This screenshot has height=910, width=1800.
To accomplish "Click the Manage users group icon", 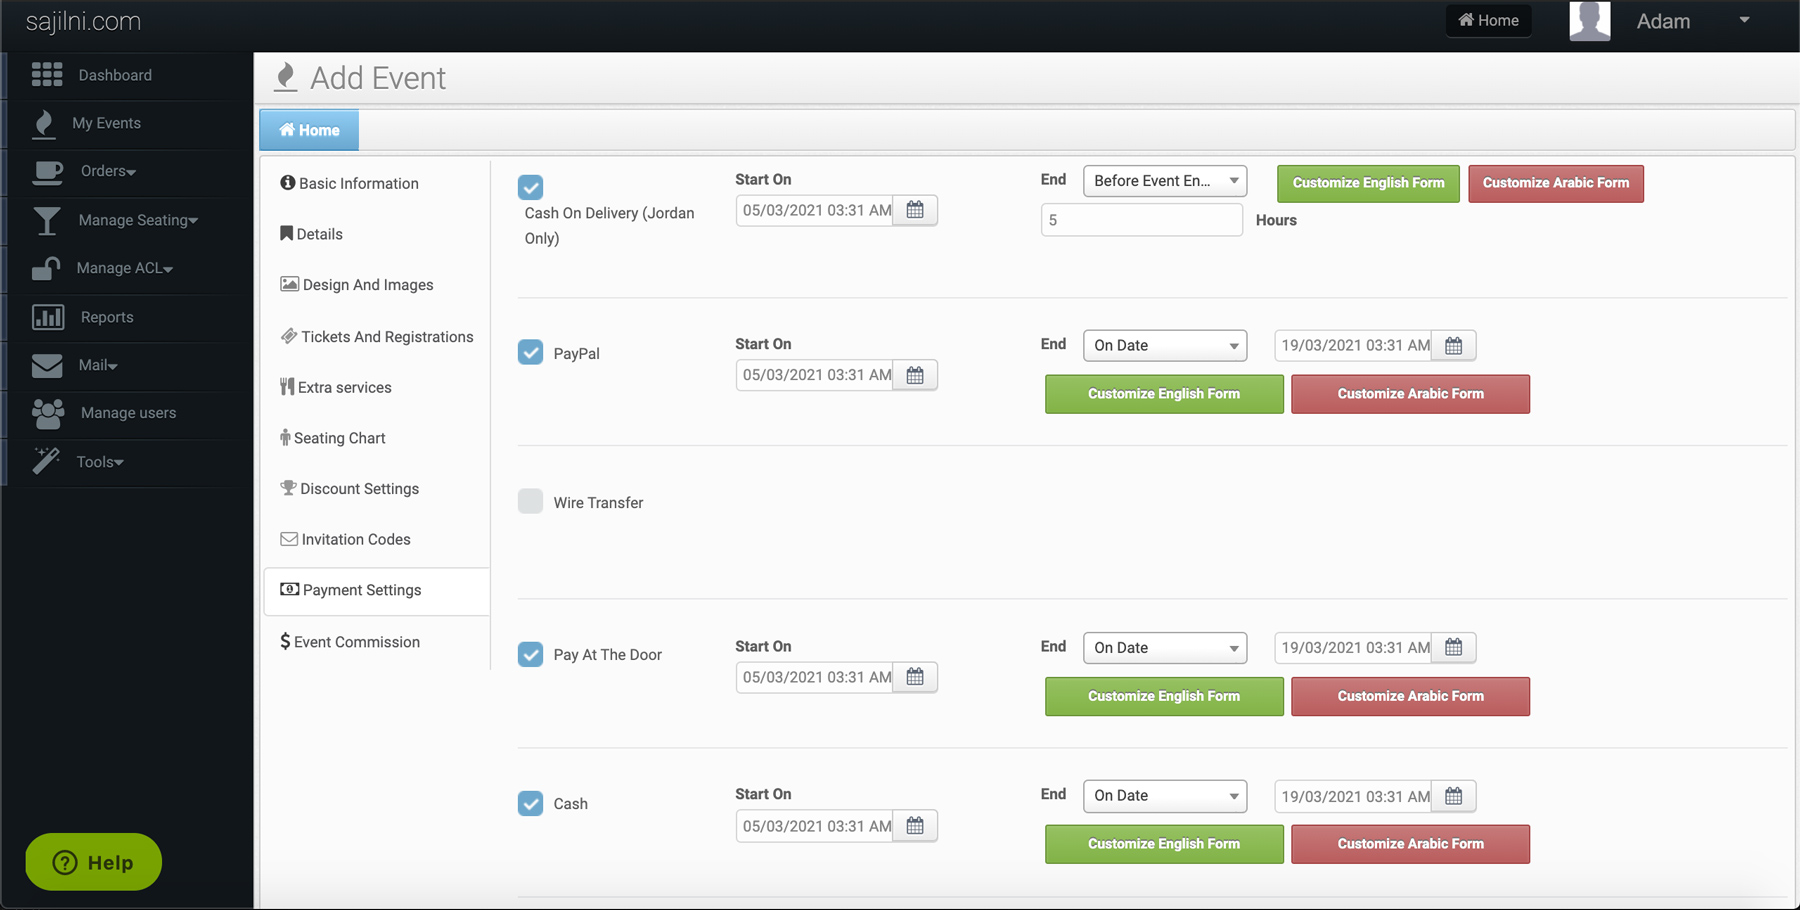I will (47, 413).
